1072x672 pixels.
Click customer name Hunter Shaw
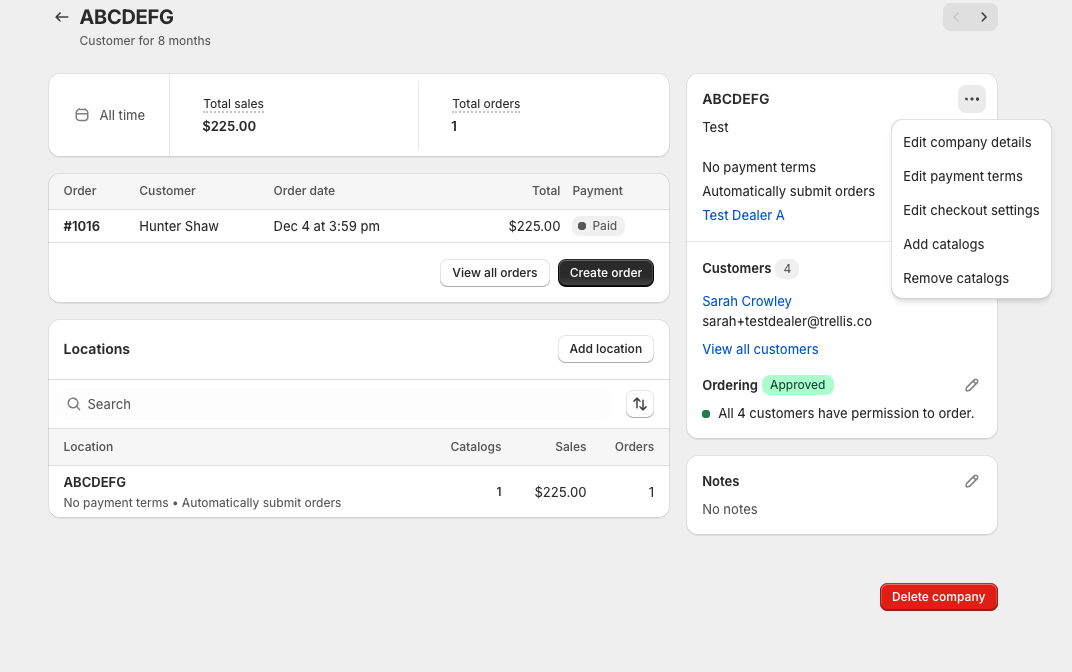pyautogui.click(x=179, y=226)
